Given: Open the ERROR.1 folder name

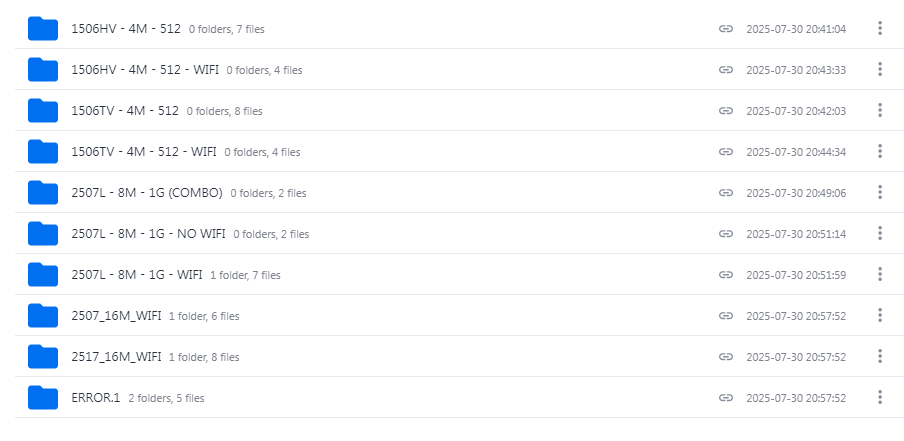Looking at the screenshot, I should pos(96,398).
